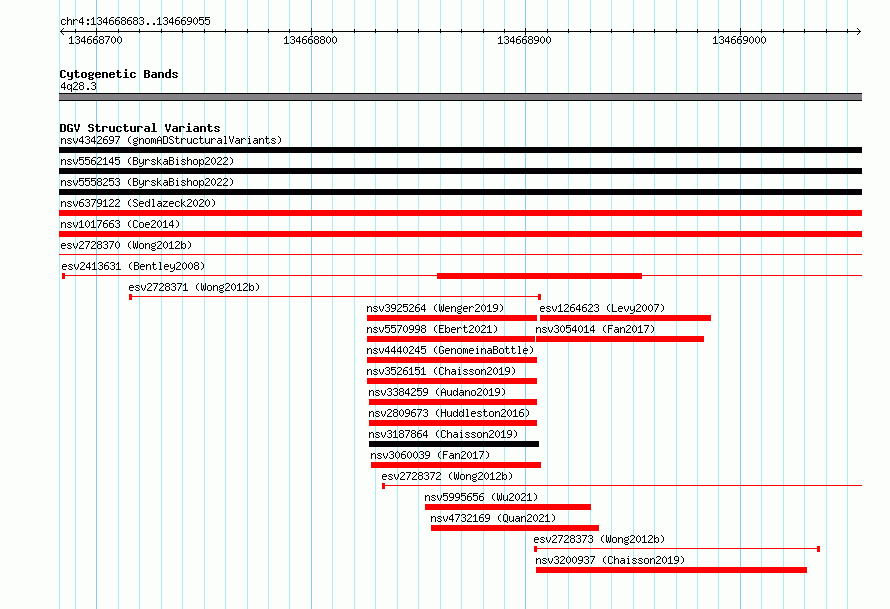The height and width of the screenshot is (609, 890).
Task: Open the nsv3054014 (Fan2017) label
Action: point(595,329)
